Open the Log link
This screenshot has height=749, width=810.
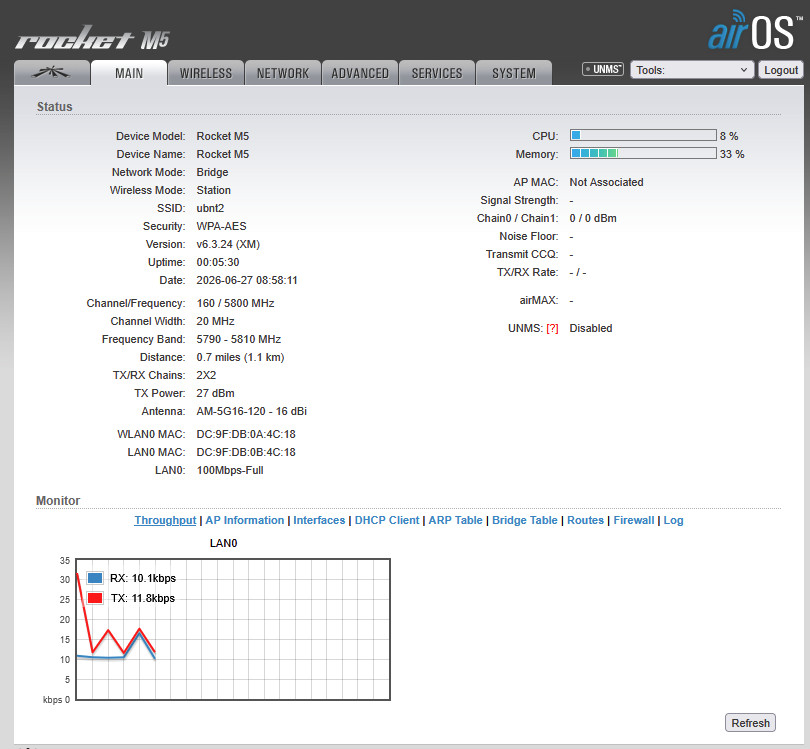[674, 520]
